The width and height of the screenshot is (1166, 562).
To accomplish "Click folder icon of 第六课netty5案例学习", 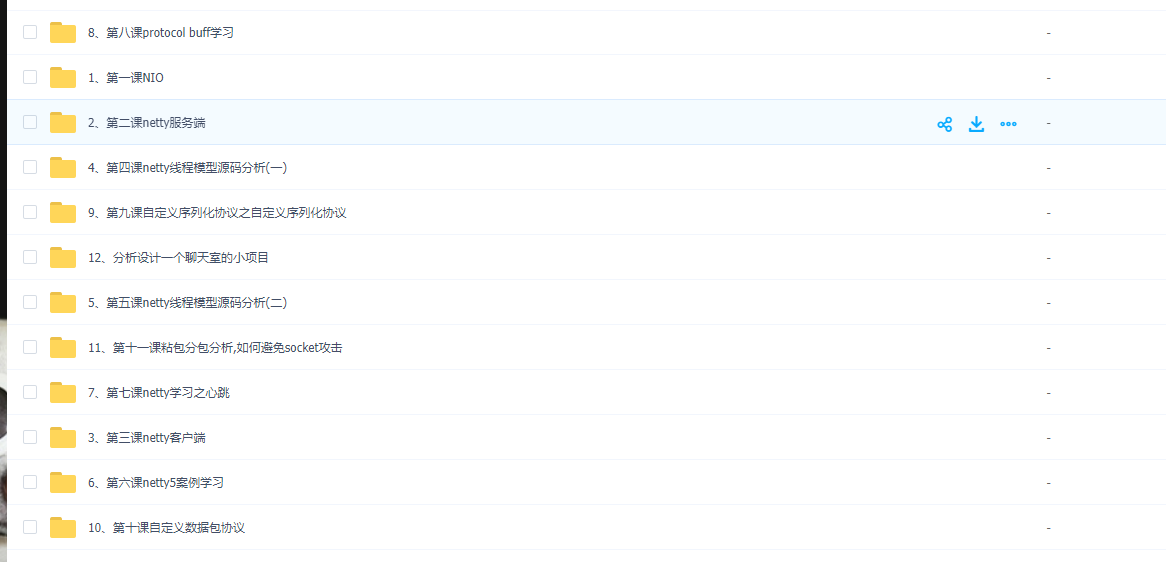I will 63,482.
